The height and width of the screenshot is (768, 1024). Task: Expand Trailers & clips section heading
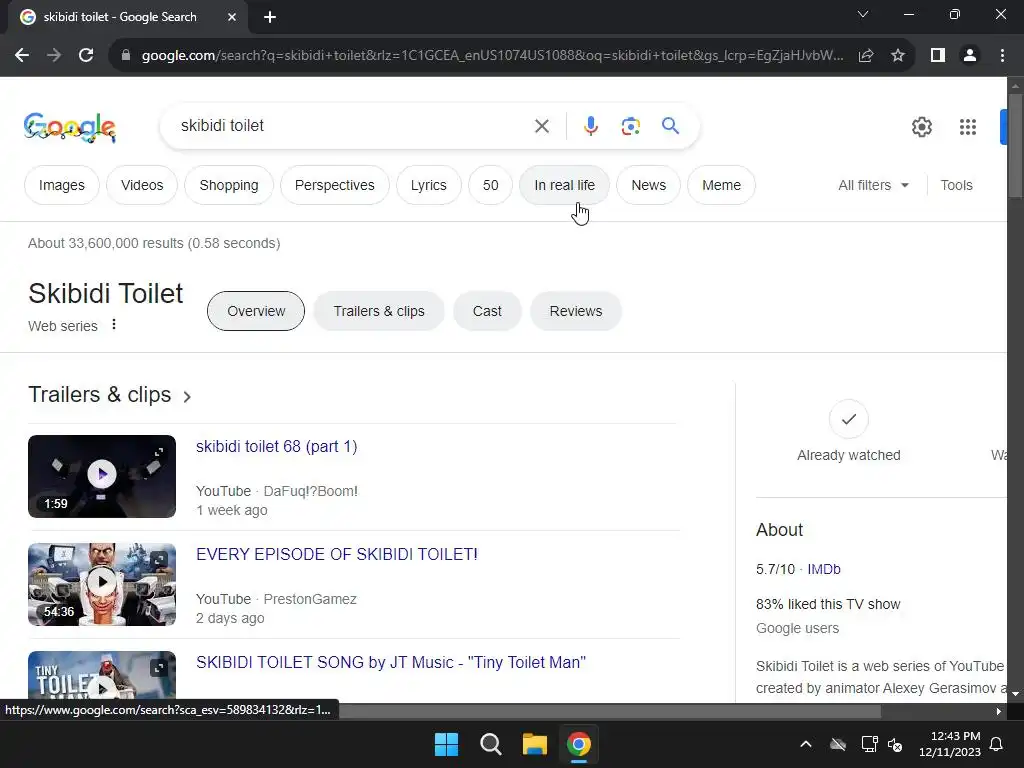pos(110,395)
